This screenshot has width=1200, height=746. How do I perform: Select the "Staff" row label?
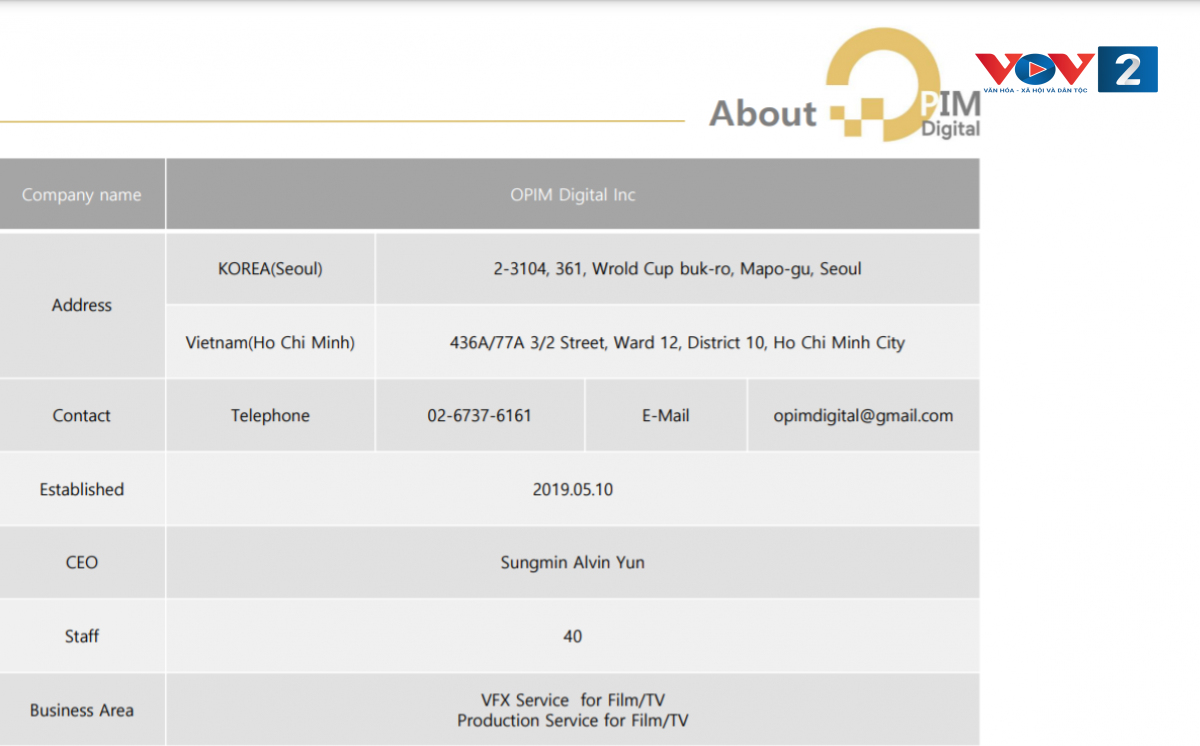pos(82,636)
